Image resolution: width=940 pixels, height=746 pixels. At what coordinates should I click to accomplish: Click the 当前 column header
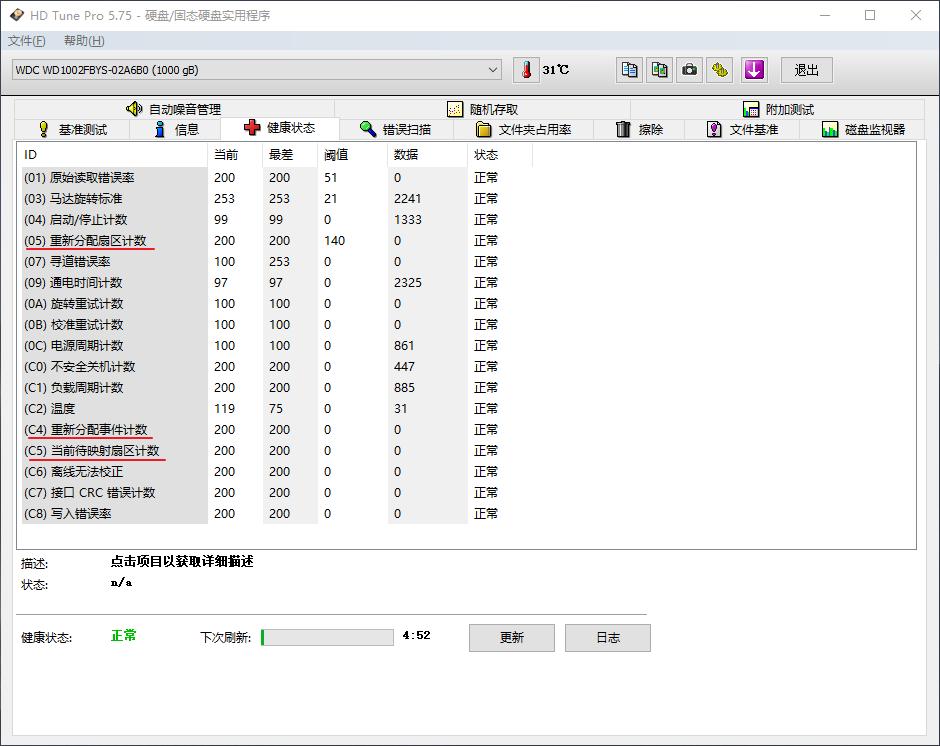[x=235, y=155]
